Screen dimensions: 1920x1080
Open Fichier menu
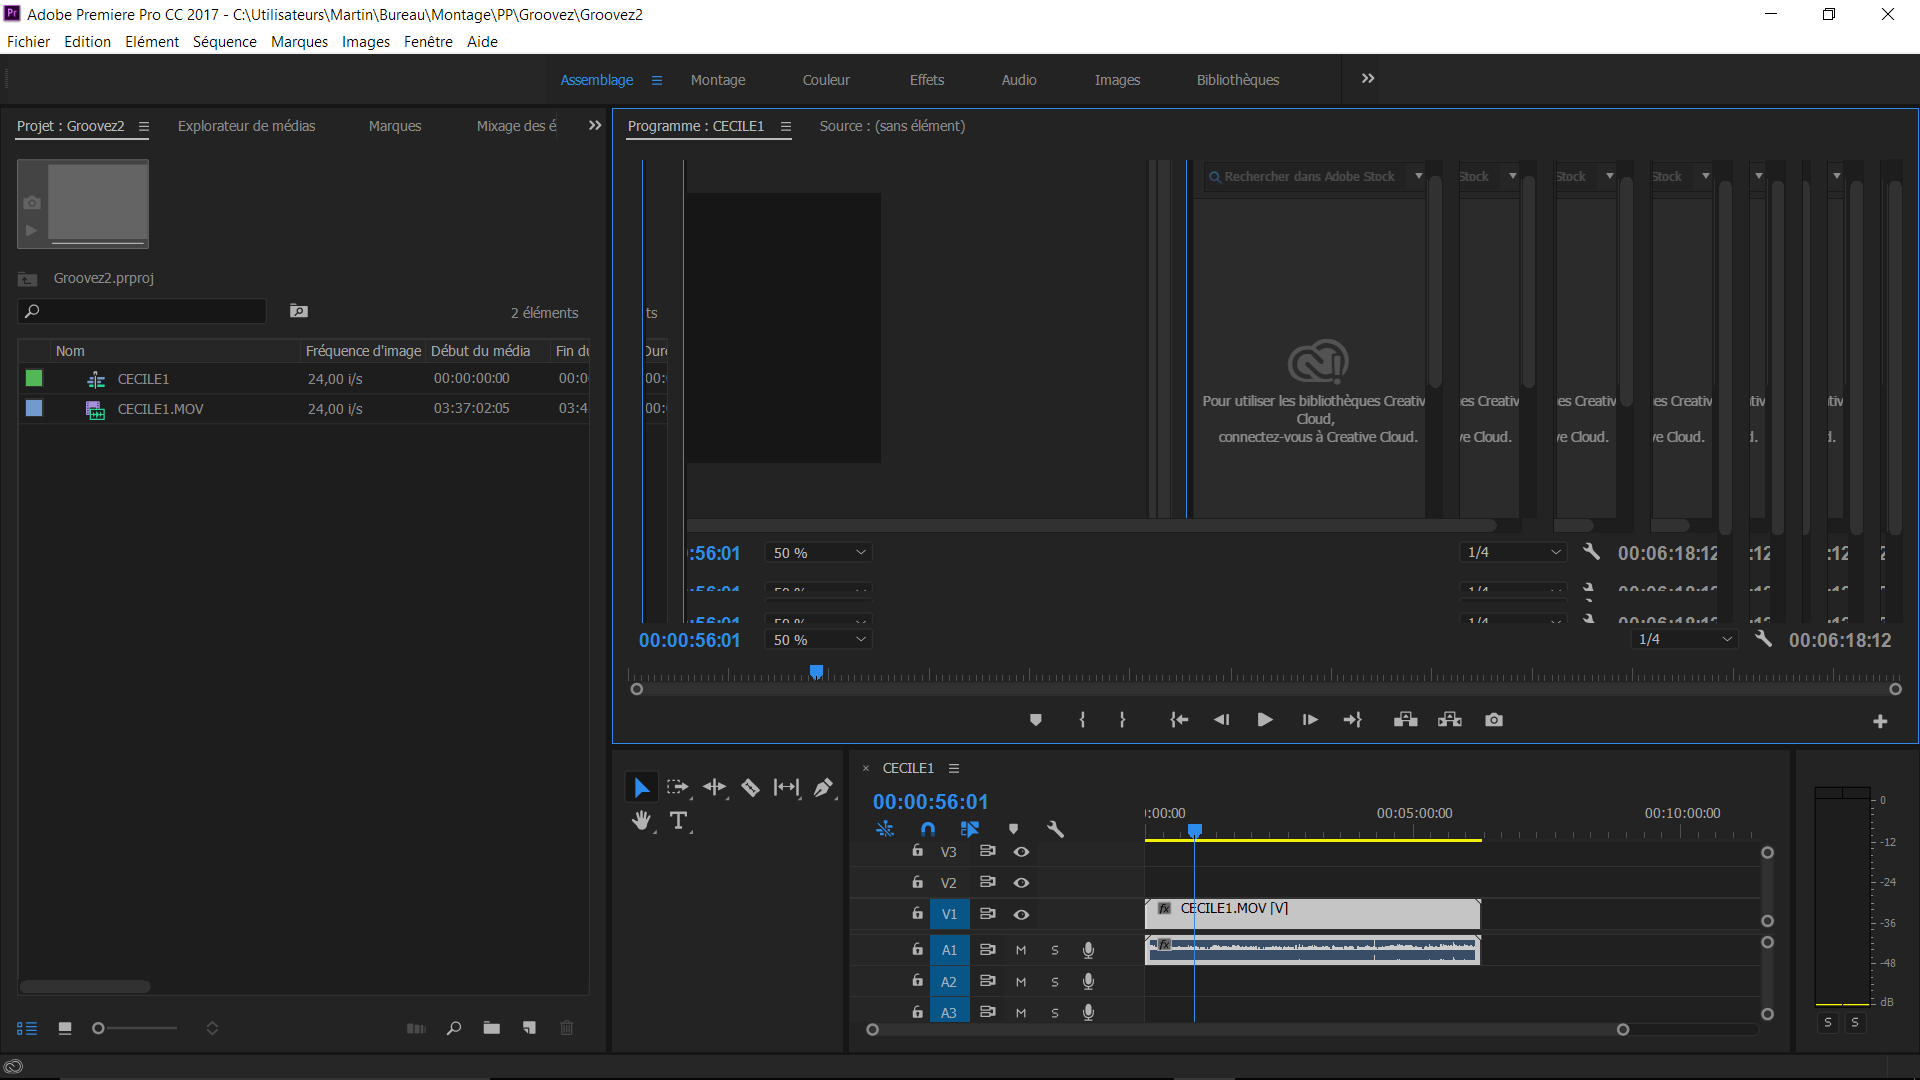(28, 42)
